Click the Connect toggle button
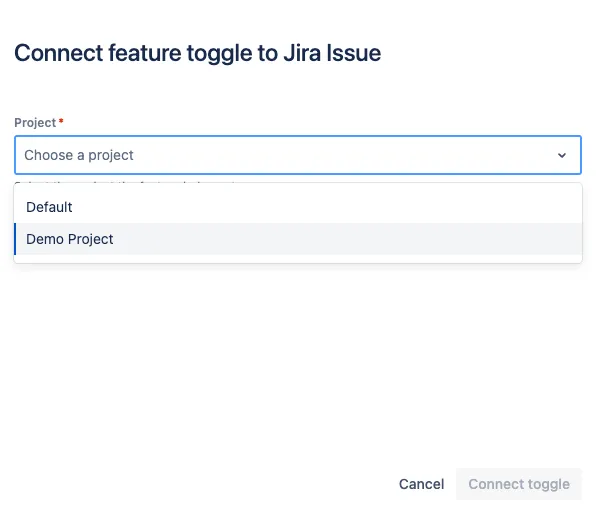The width and height of the screenshot is (596, 512). [519, 484]
